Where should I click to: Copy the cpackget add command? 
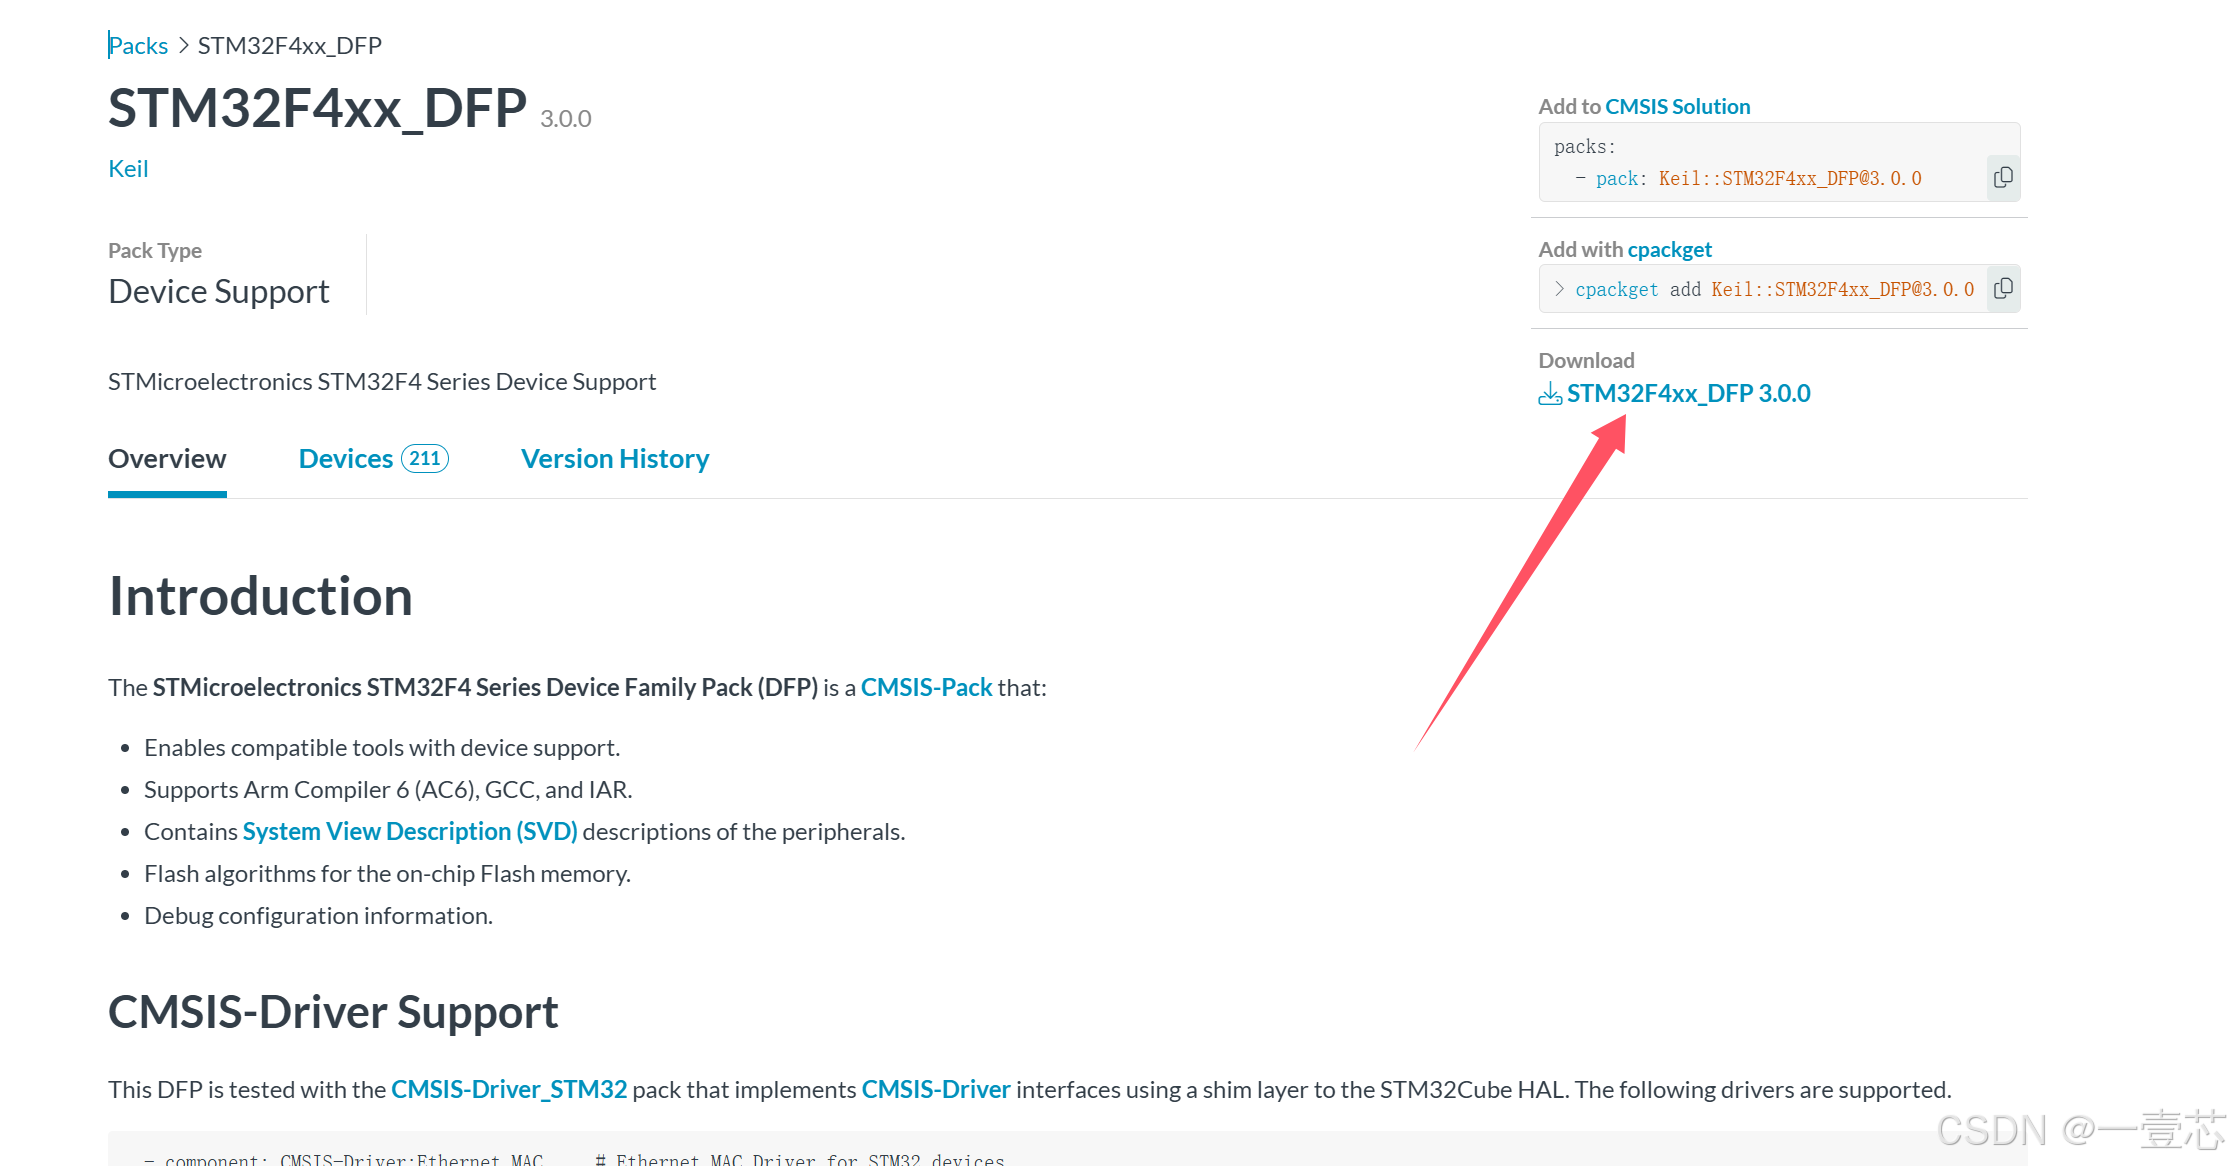point(2003,289)
